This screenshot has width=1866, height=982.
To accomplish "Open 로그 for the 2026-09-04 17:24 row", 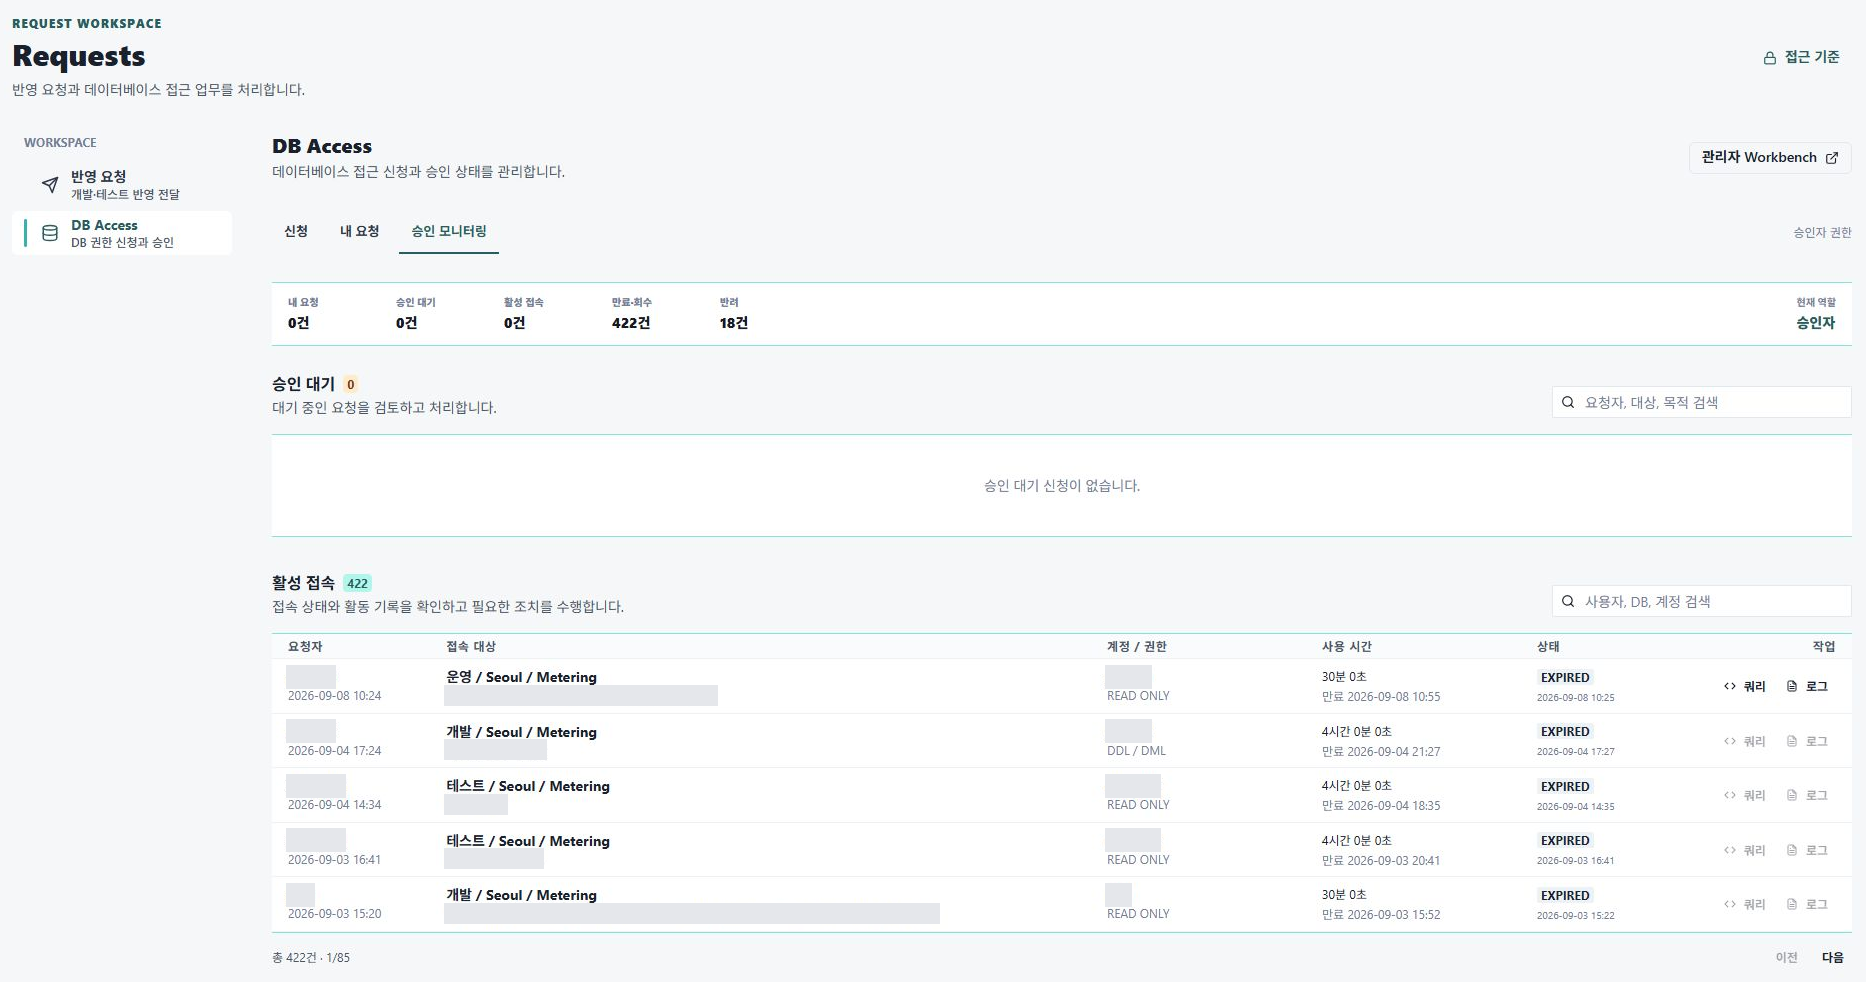I will point(1807,741).
